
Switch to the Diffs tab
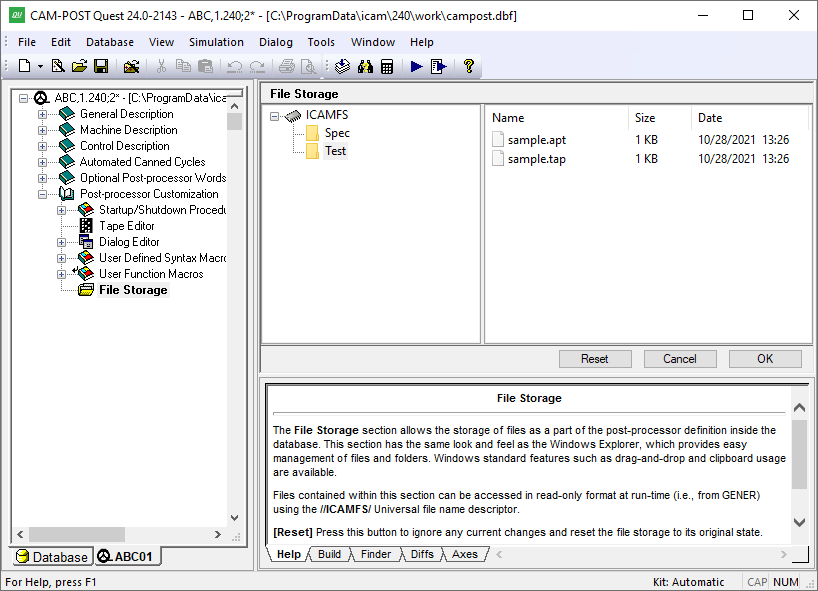pyautogui.click(x=422, y=554)
